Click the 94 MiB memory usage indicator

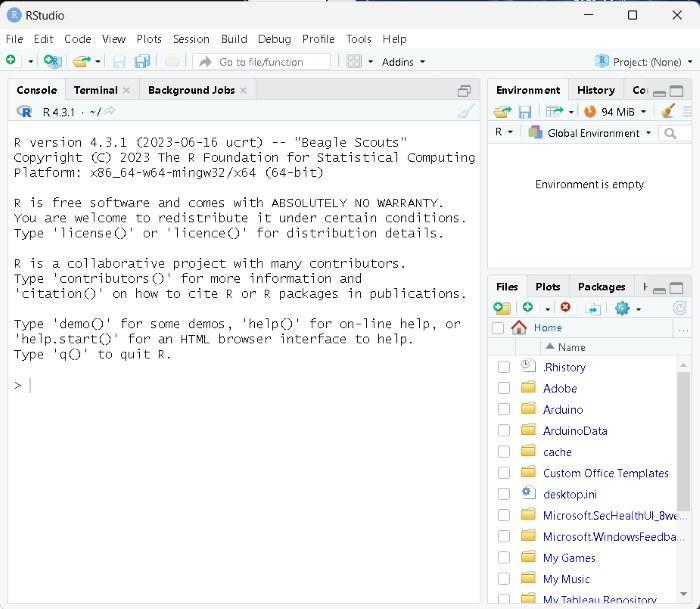[x=615, y=112]
